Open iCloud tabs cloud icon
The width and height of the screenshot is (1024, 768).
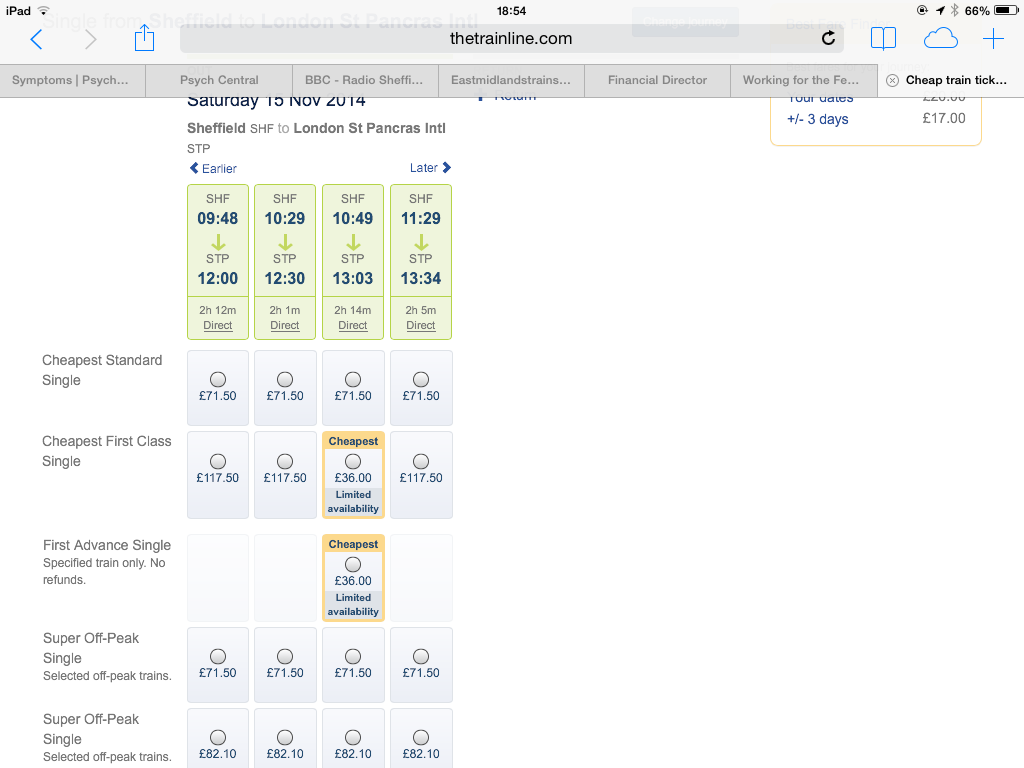pos(940,39)
